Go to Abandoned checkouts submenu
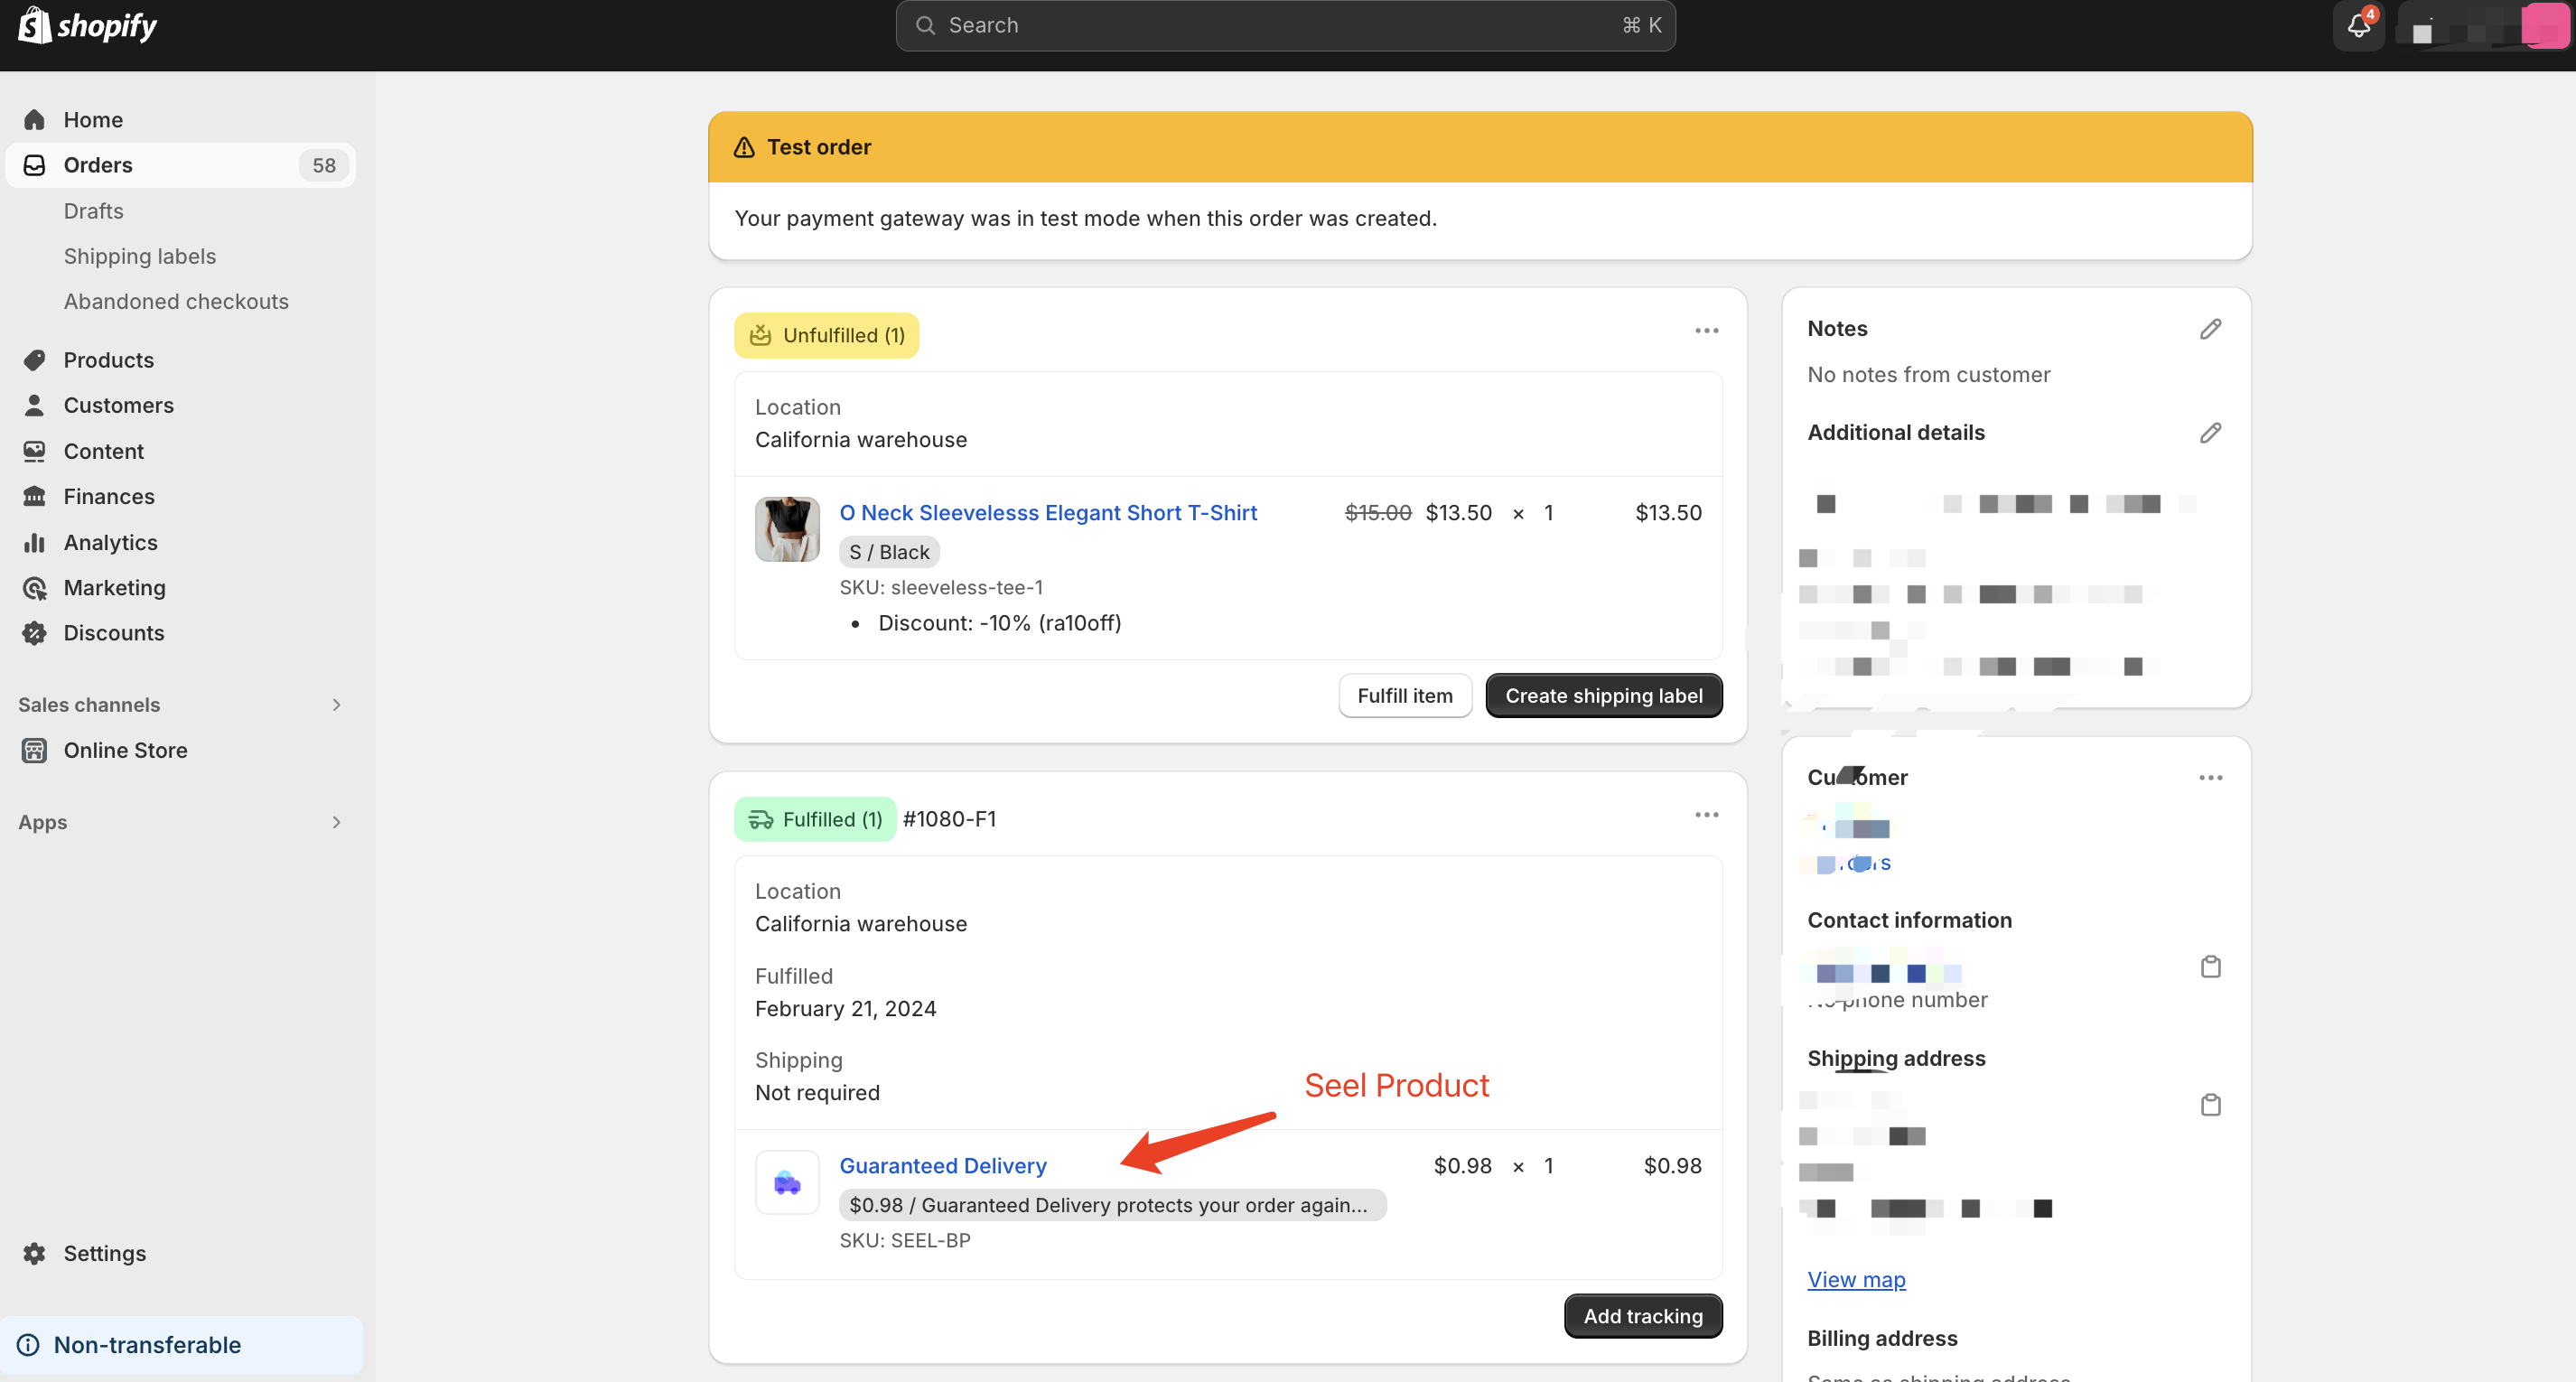Image resolution: width=2576 pixels, height=1382 pixels. (176, 301)
